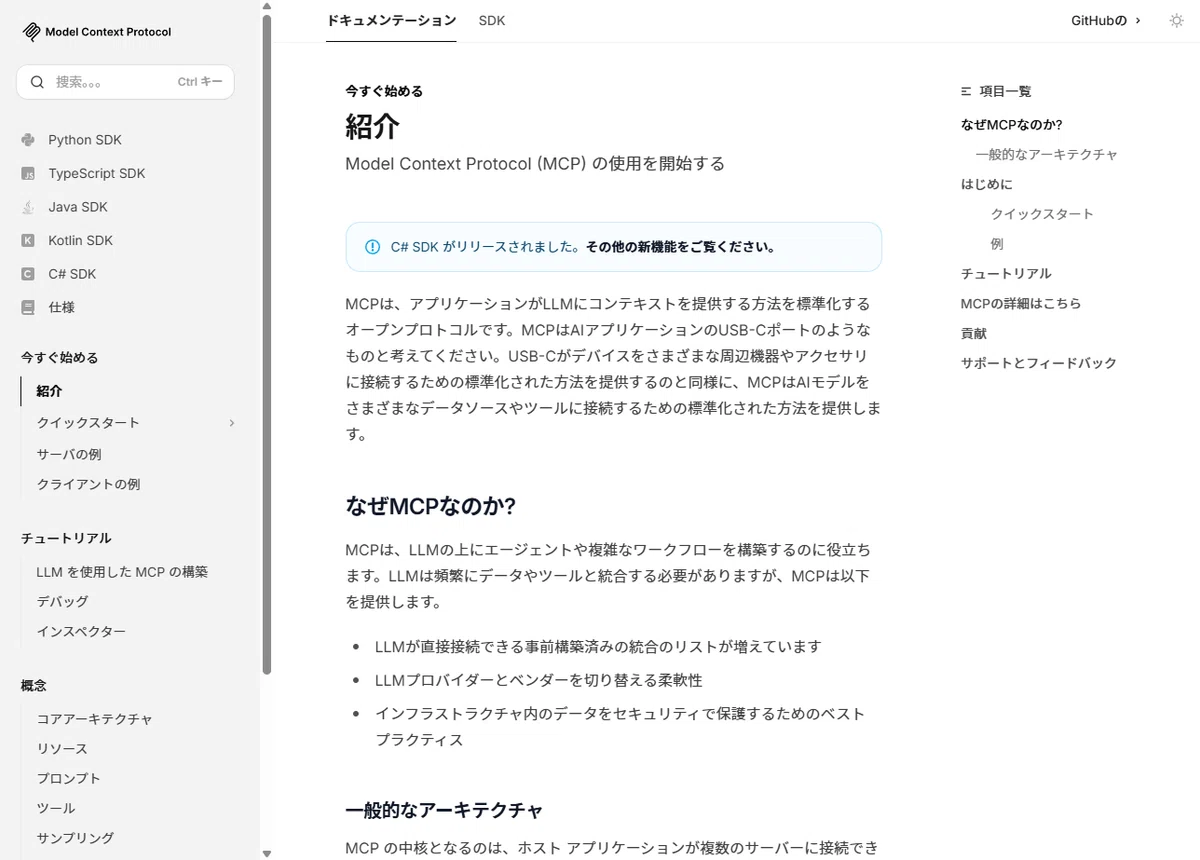Jump to MCPの詳細はこちら in table of contents
This screenshot has height=860, width=1200.
click(x=1021, y=304)
